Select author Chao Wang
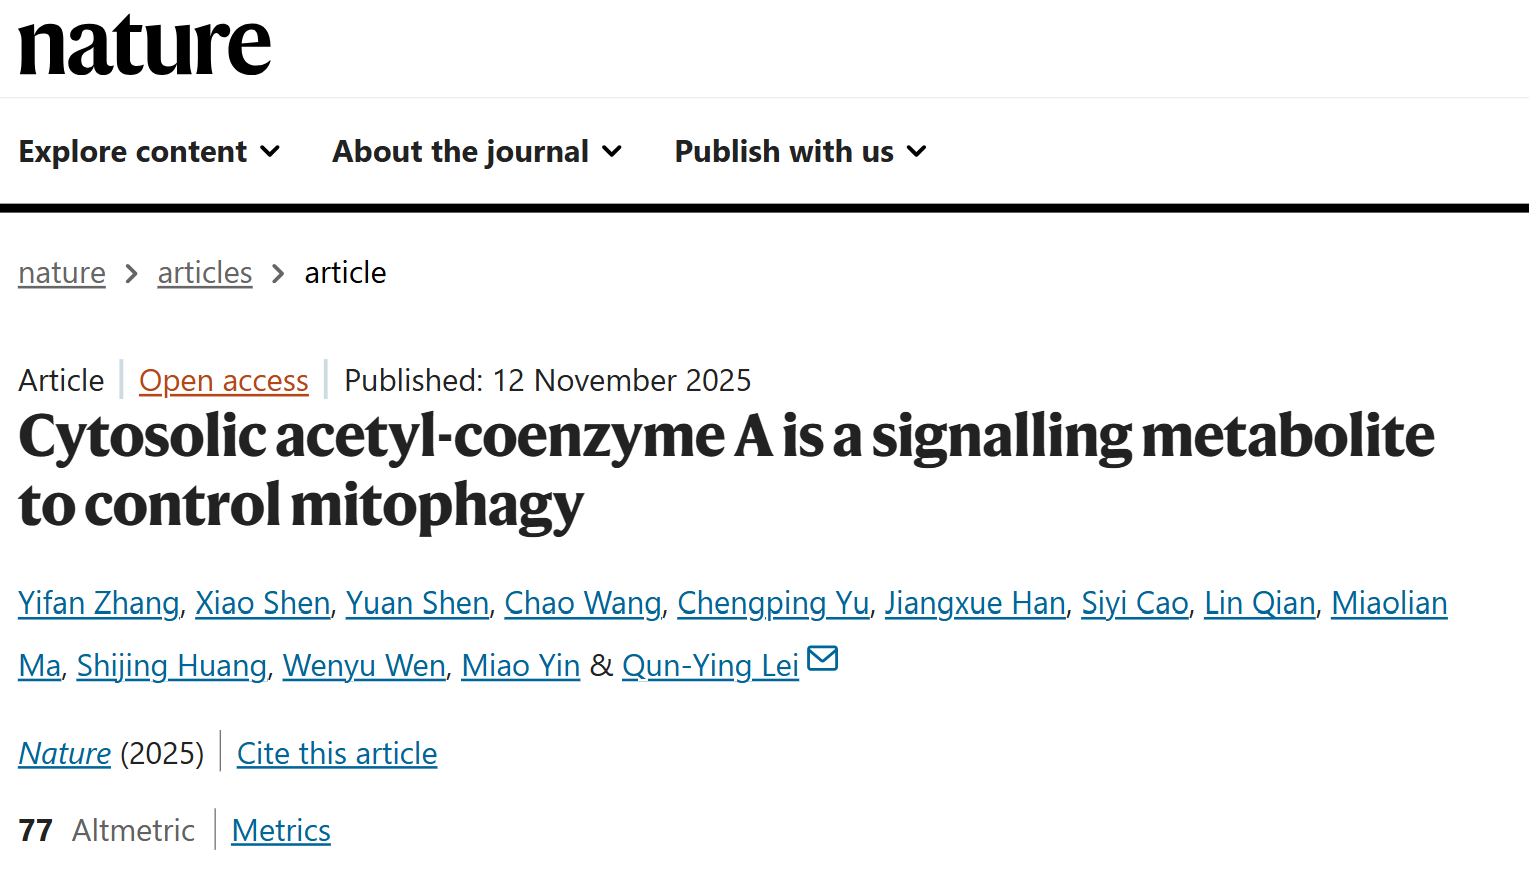Screen dimensions: 1529x873 point(583,603)
